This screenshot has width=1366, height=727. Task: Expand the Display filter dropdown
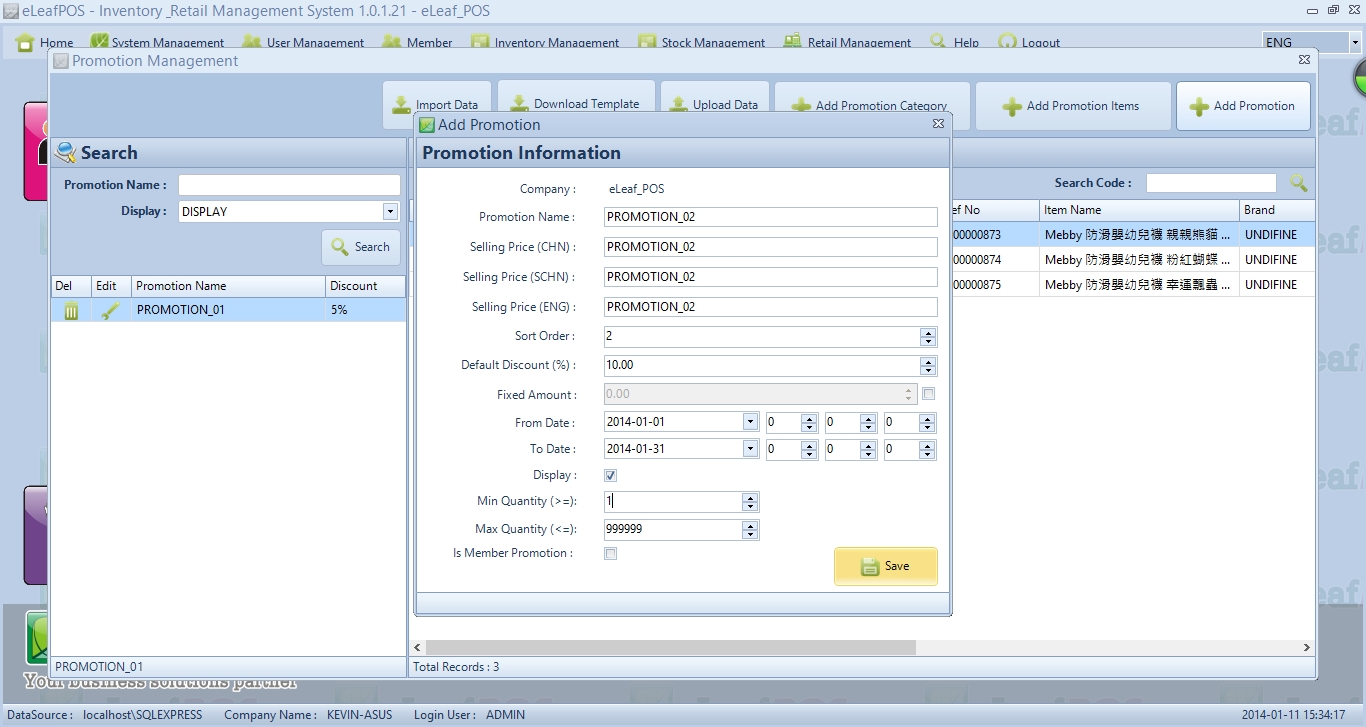pos(390,212)
